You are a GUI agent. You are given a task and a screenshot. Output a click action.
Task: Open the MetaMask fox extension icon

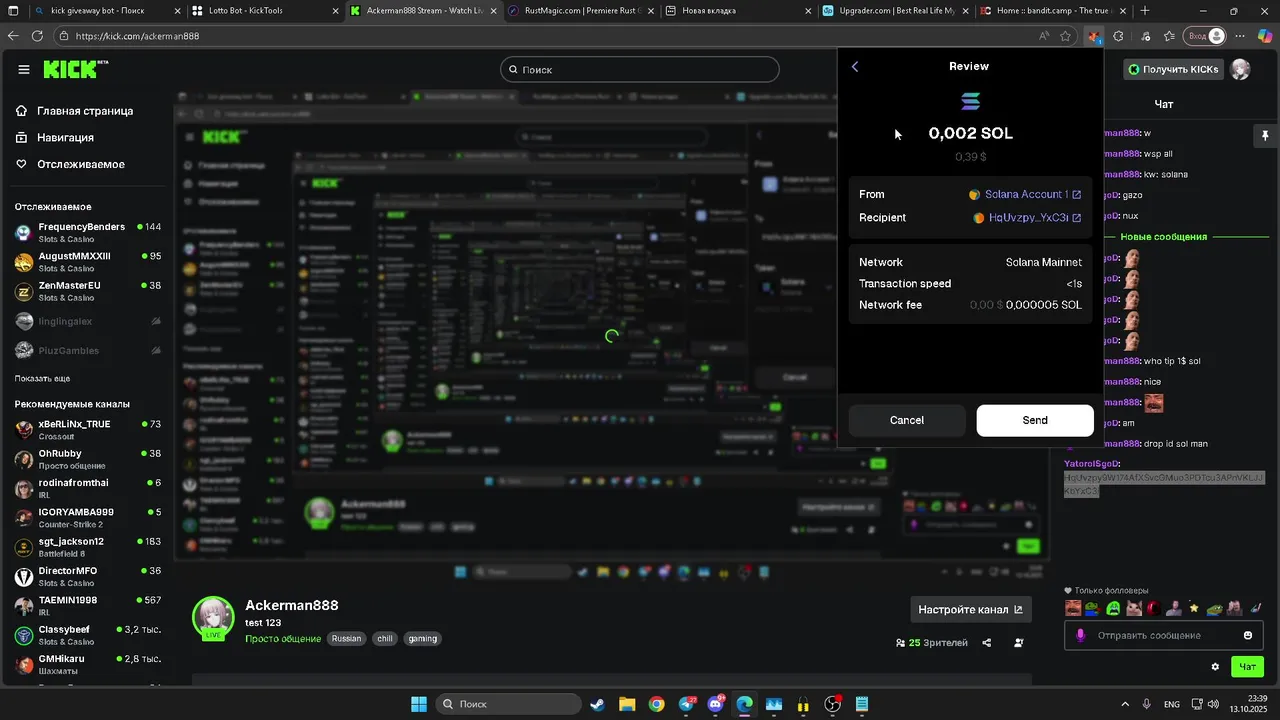(1093, 36)
